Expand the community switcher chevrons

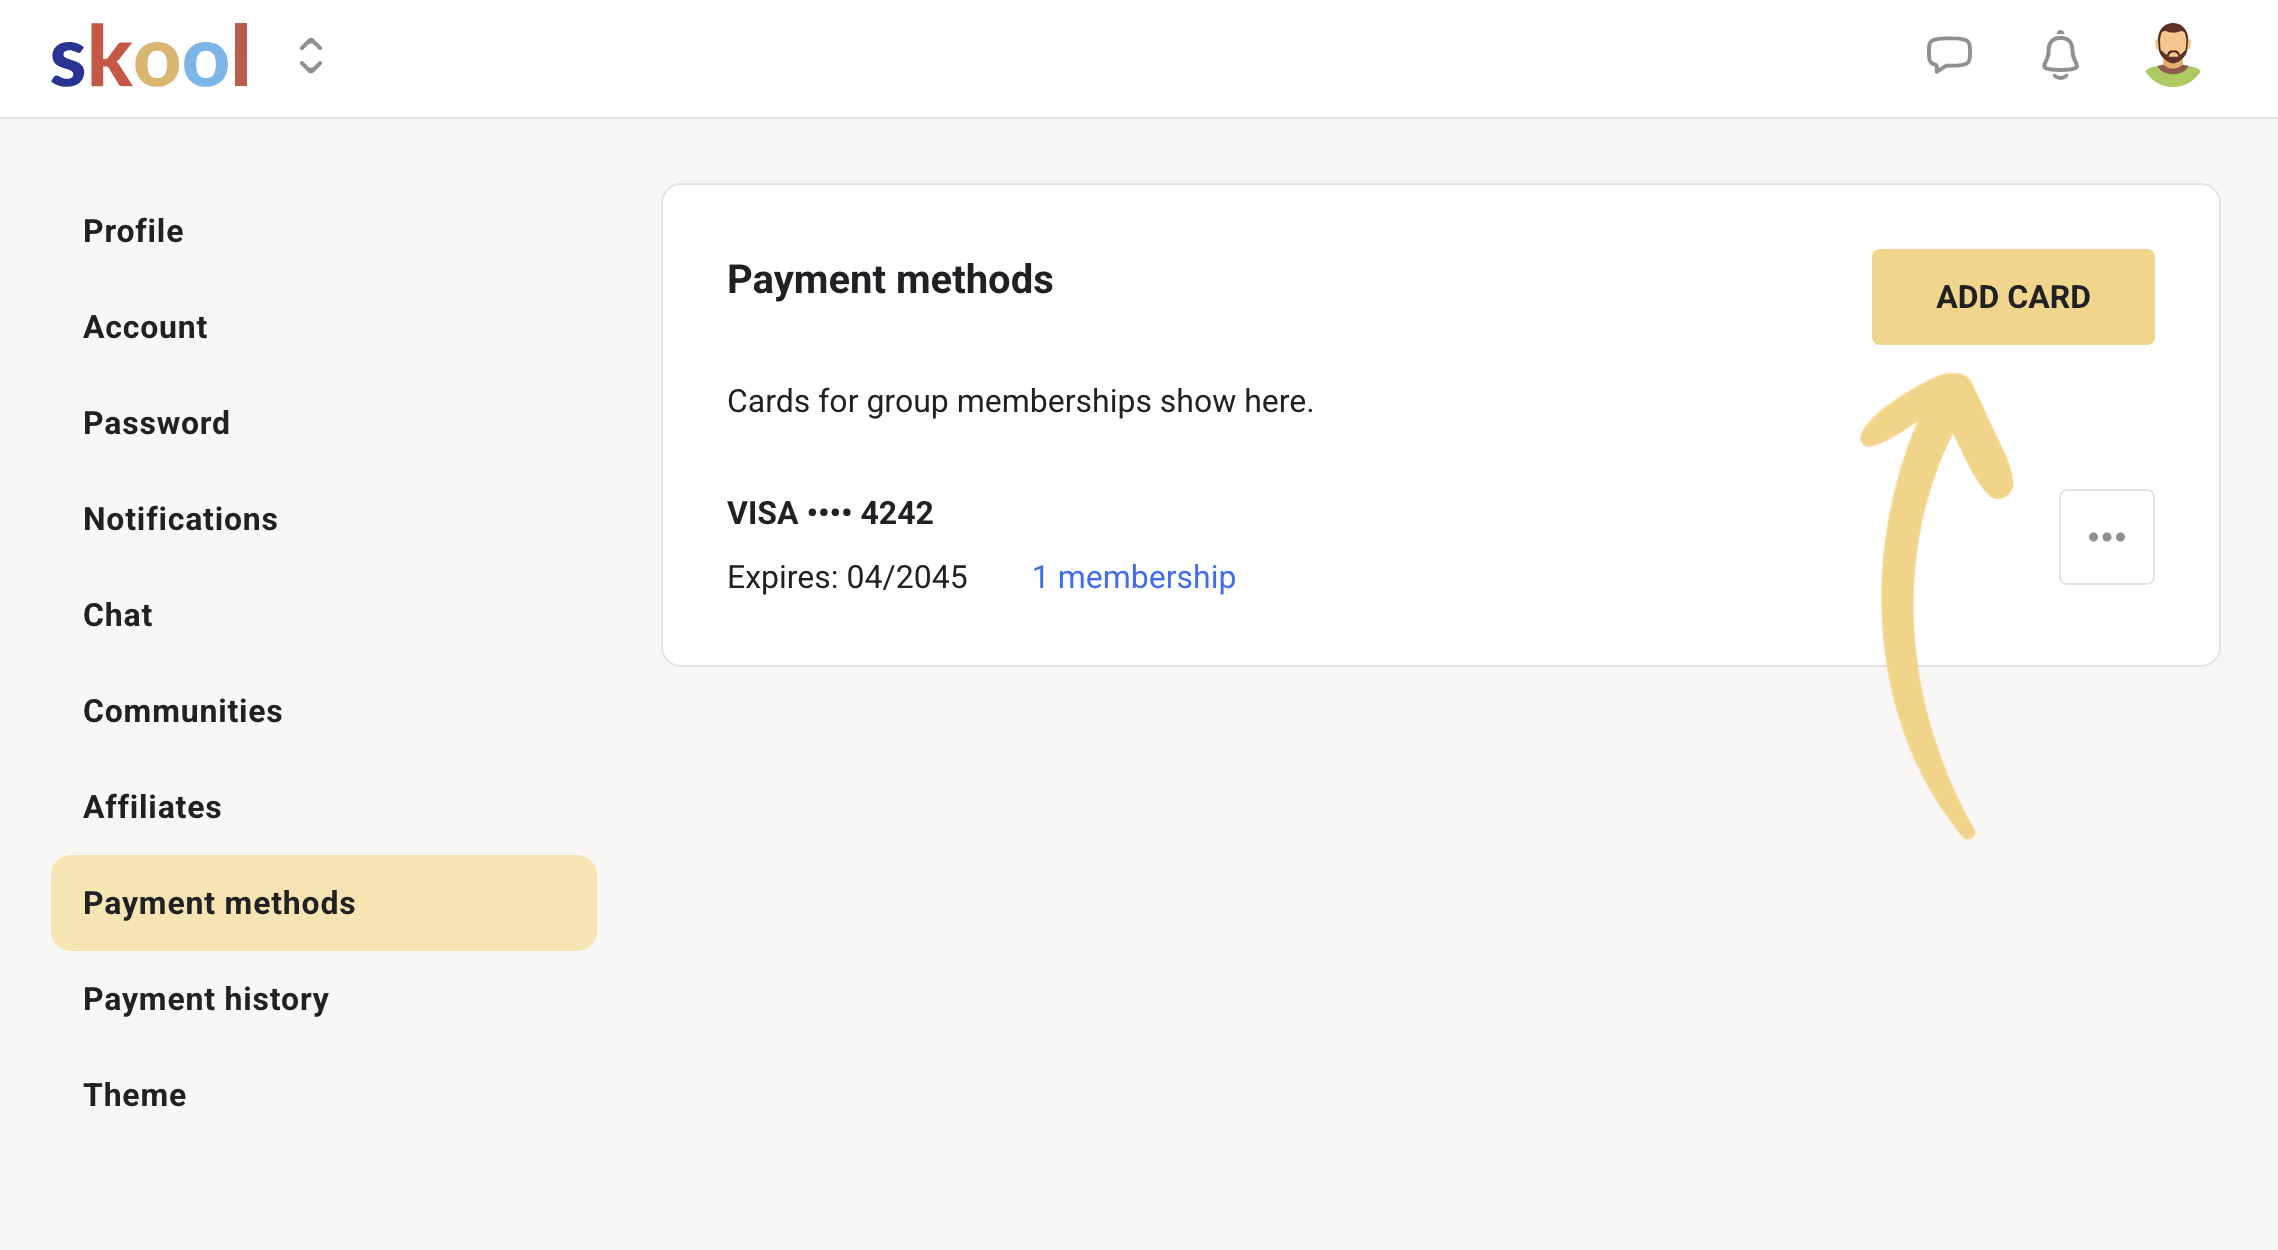point(311,56)
